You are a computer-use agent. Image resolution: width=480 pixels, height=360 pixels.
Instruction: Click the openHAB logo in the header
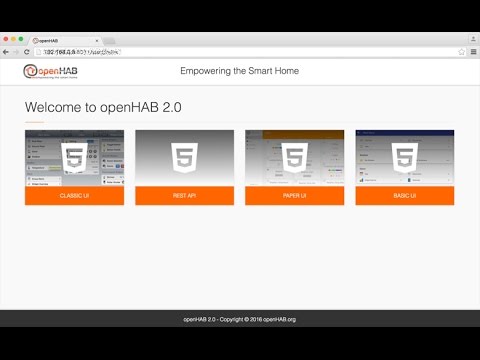(x=50, y=71)
